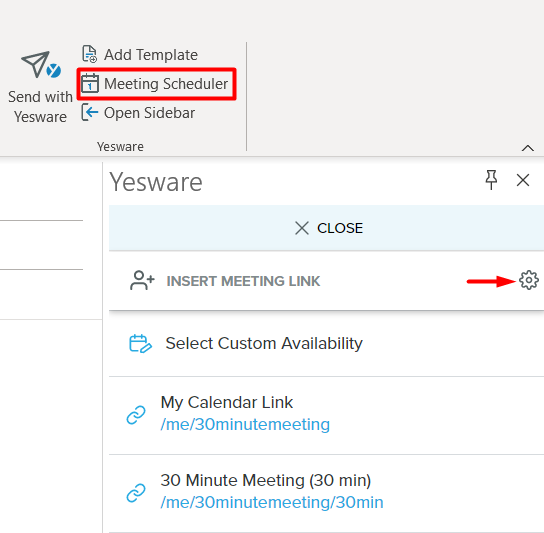Open Meeting Scheduler calendar icon
The image size is (544, 533).
[90, 83]
